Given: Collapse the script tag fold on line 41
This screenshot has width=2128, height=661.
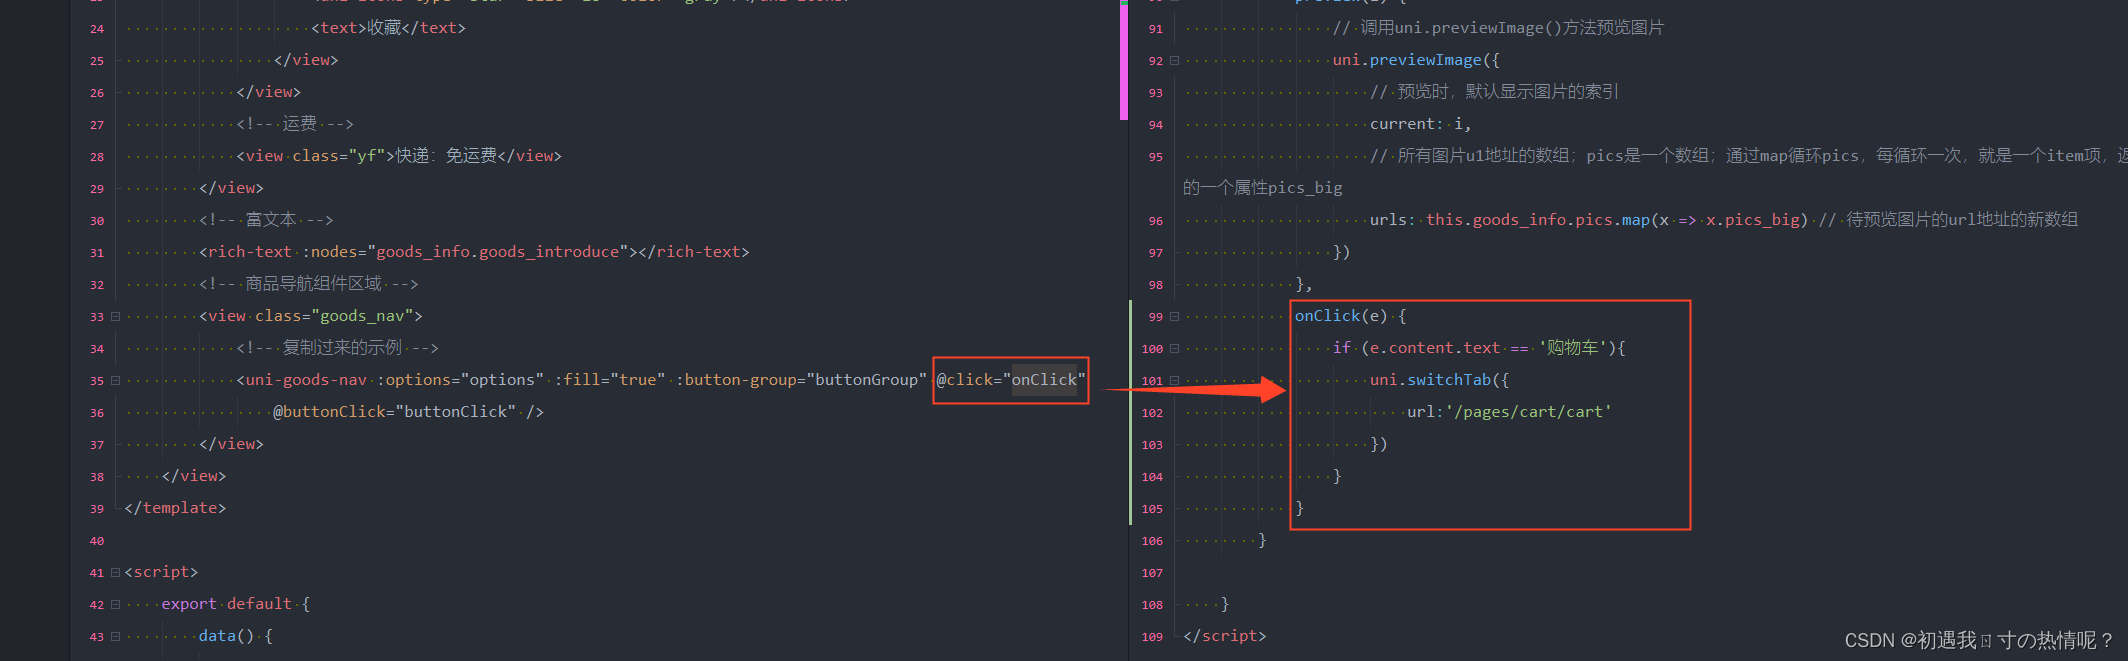Looking at the screenshot, I should (115, 573).
